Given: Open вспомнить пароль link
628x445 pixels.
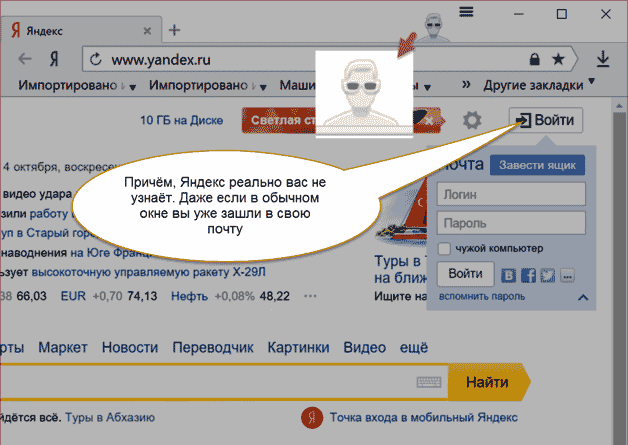Looking at the screenshot, I should tap(482, 296).
